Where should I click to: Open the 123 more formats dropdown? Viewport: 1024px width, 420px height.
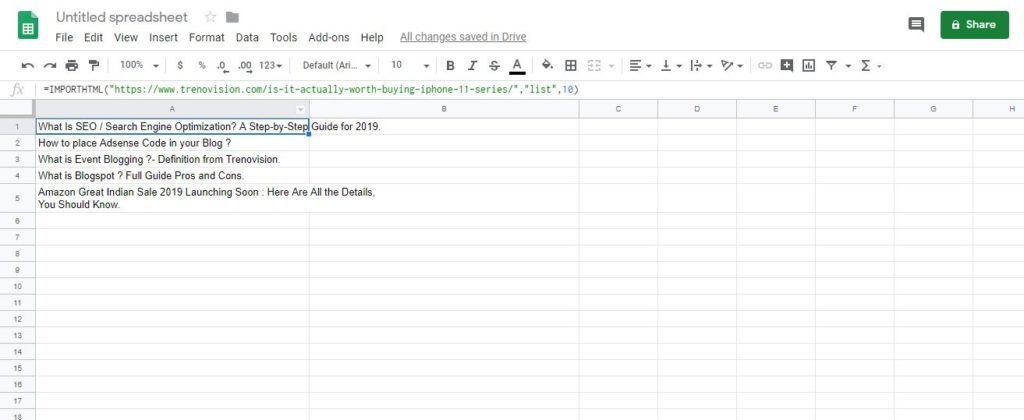click(270, 65)
